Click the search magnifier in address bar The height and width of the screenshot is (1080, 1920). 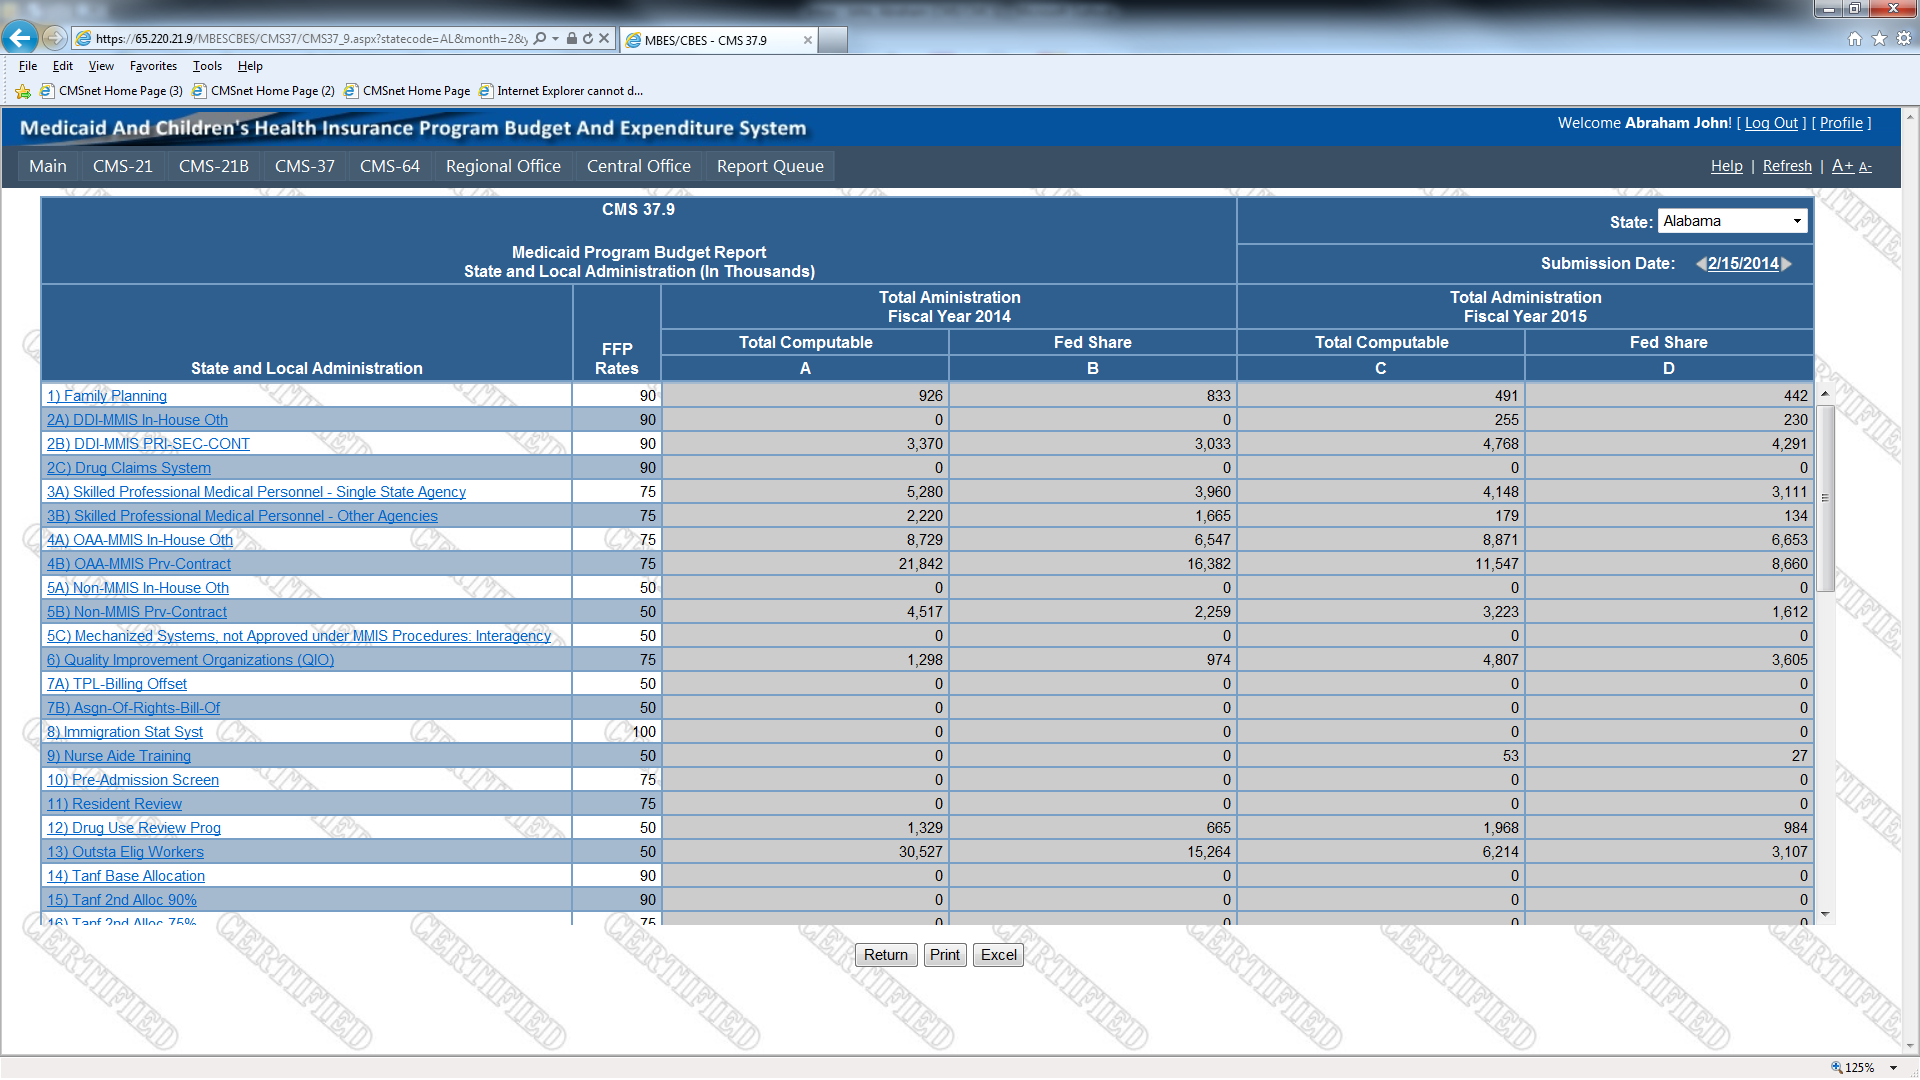coord(540,38)
